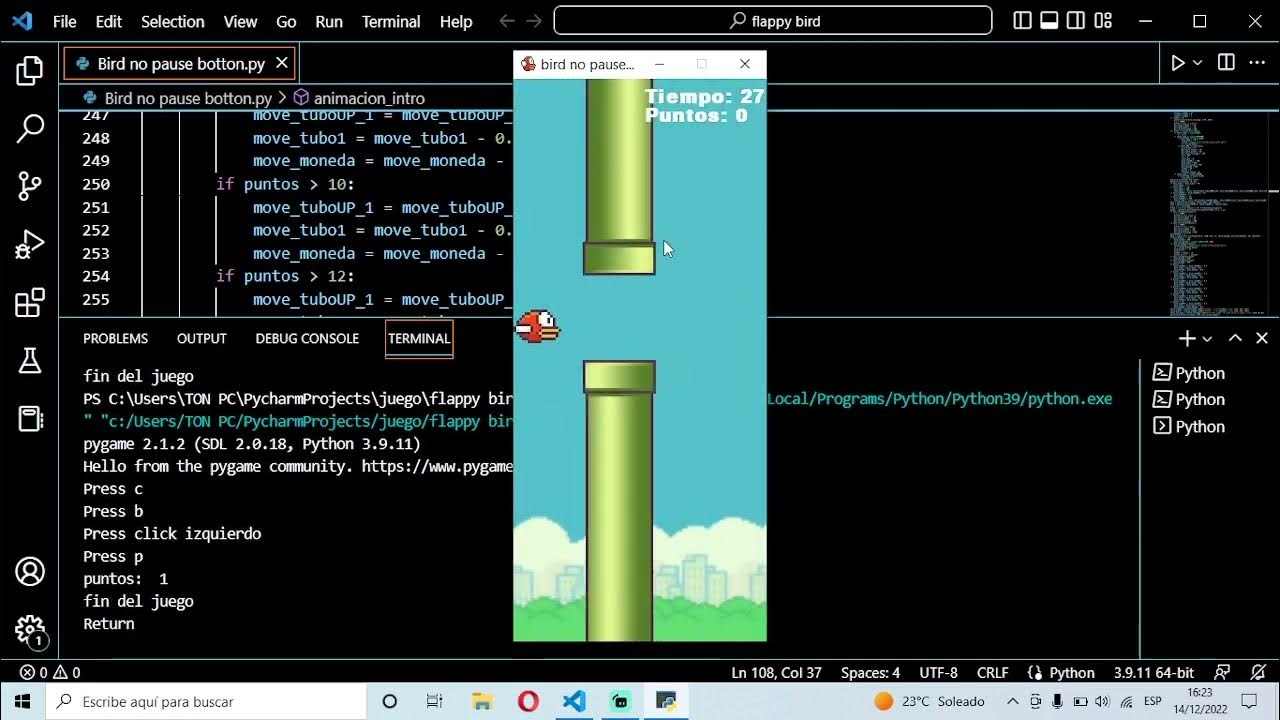The width and height of the screenshot is (1280, 720).
Task: Open the Extensions view
Action: 30,302
